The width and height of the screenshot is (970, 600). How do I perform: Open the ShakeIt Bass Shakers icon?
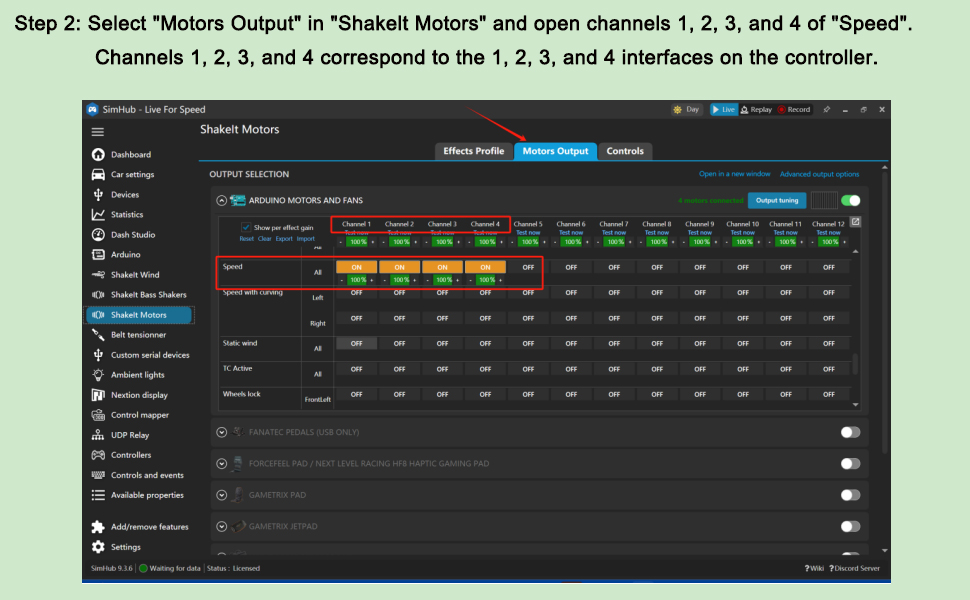(x=98, y=294)
